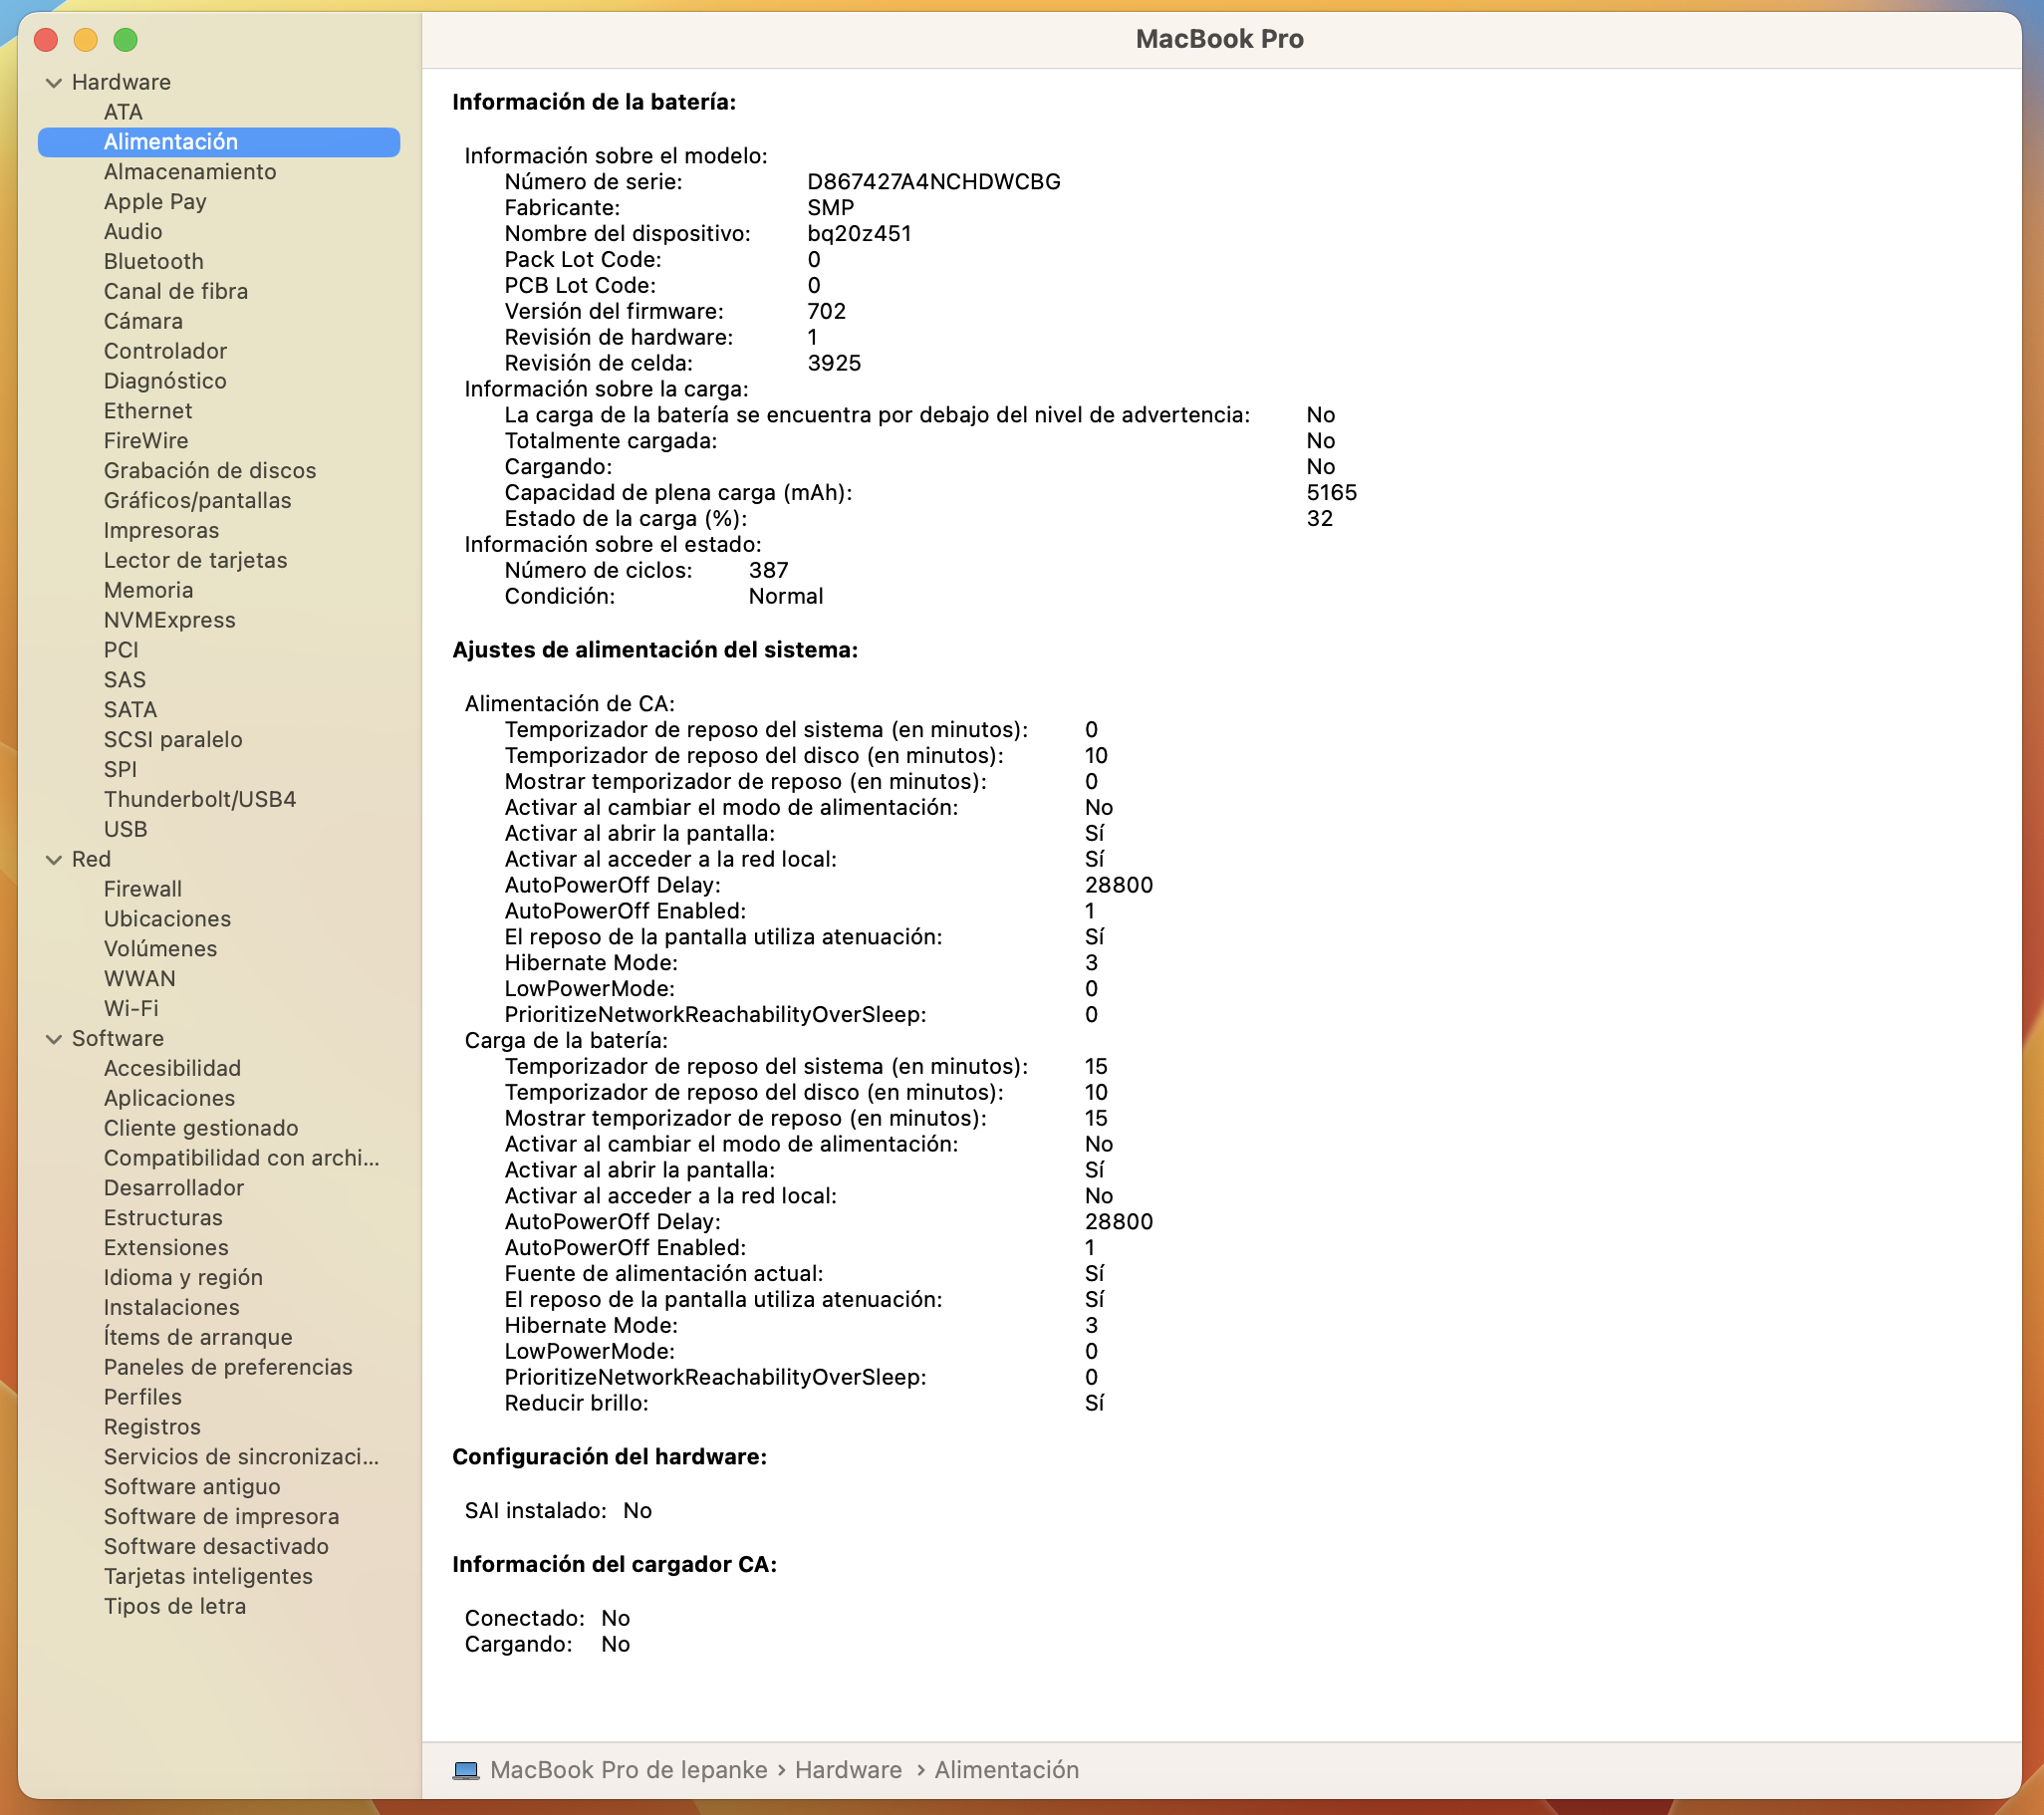Select Memoria in the sidebar
Image resolution: width=2044 pixels, height=1815 pixels.
pos(148,591)
